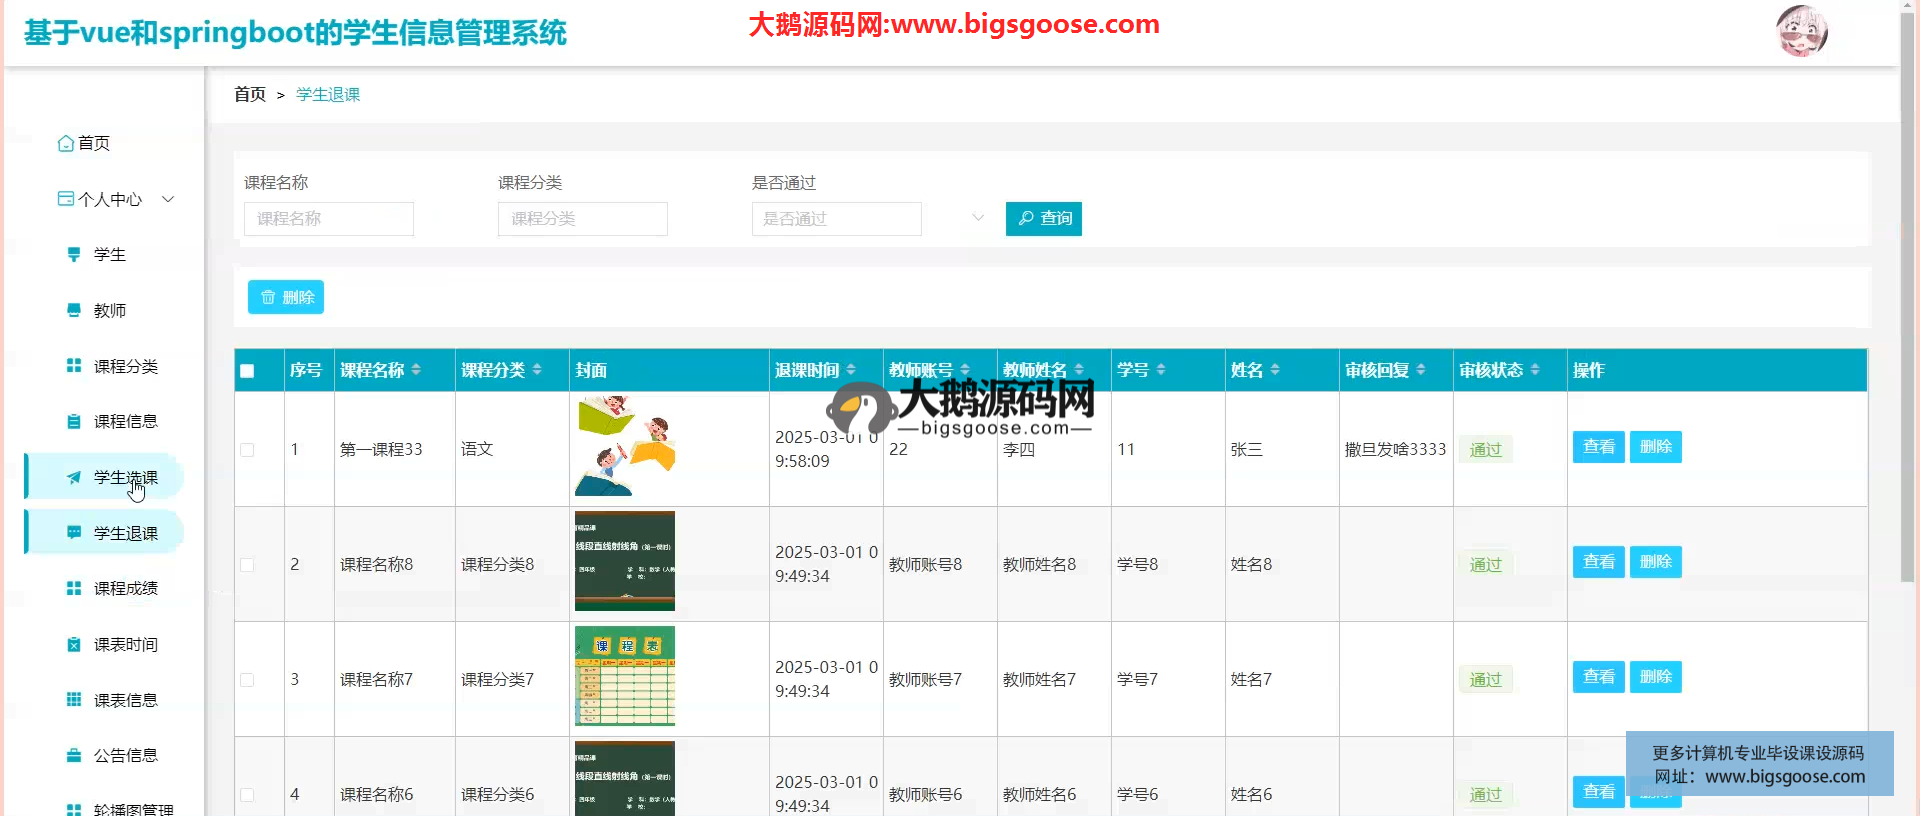
Task: Click the 查询 search button
Action: coord(1043,219)
